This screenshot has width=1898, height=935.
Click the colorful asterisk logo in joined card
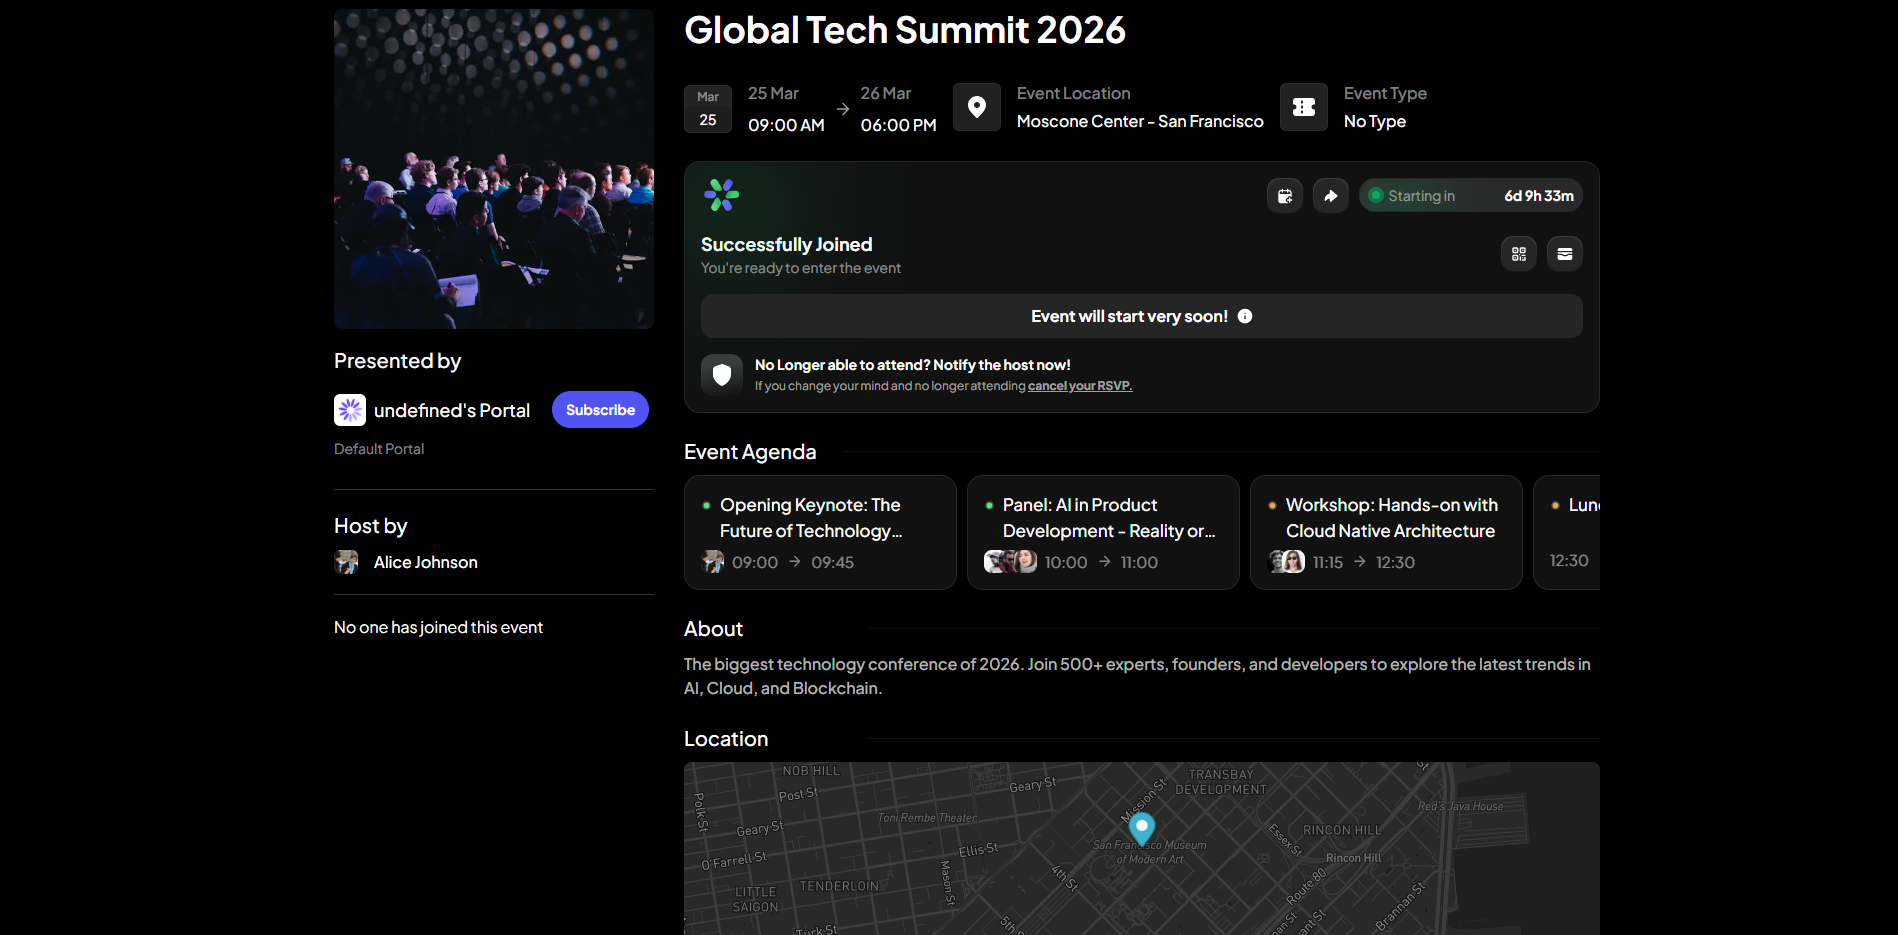pos(721,195)
